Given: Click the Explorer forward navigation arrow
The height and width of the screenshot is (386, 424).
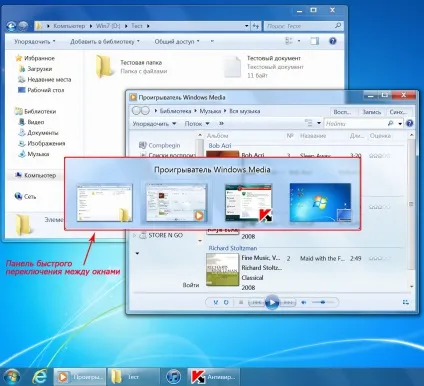Looking at the screenshot, I should (23, 26).
